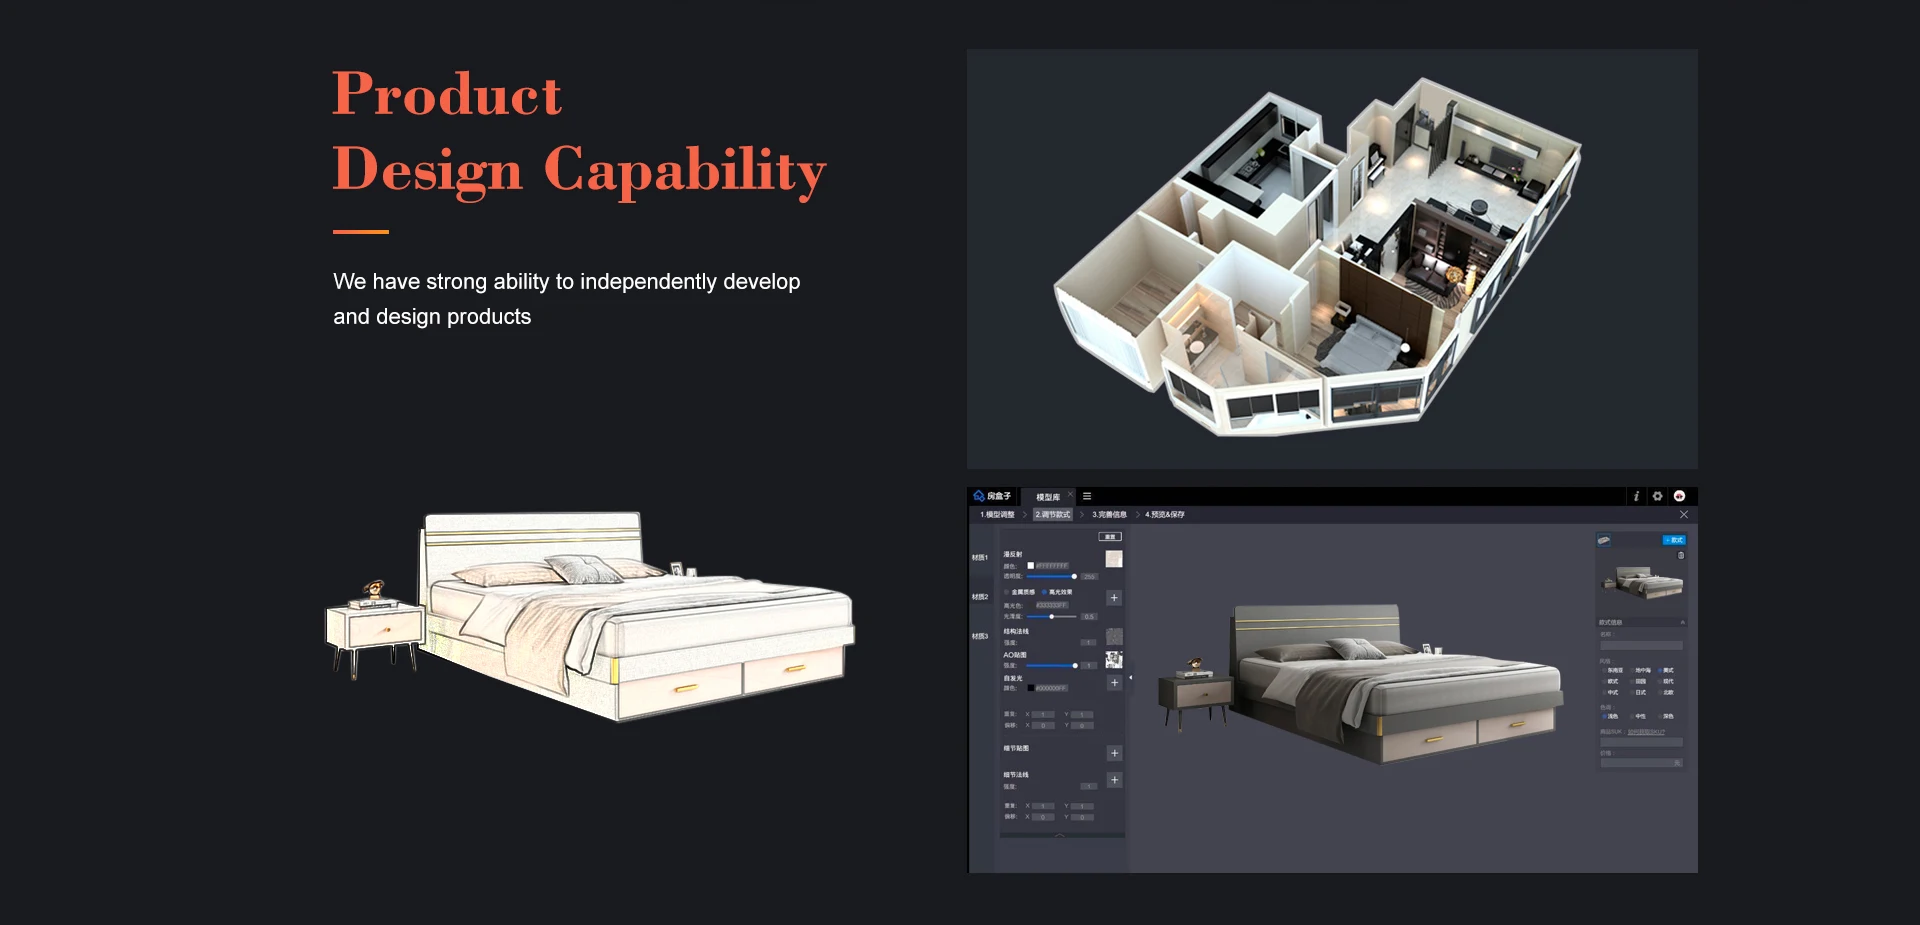Open the hamburger menu beside the 模型库 tab

click(1087, 496)
